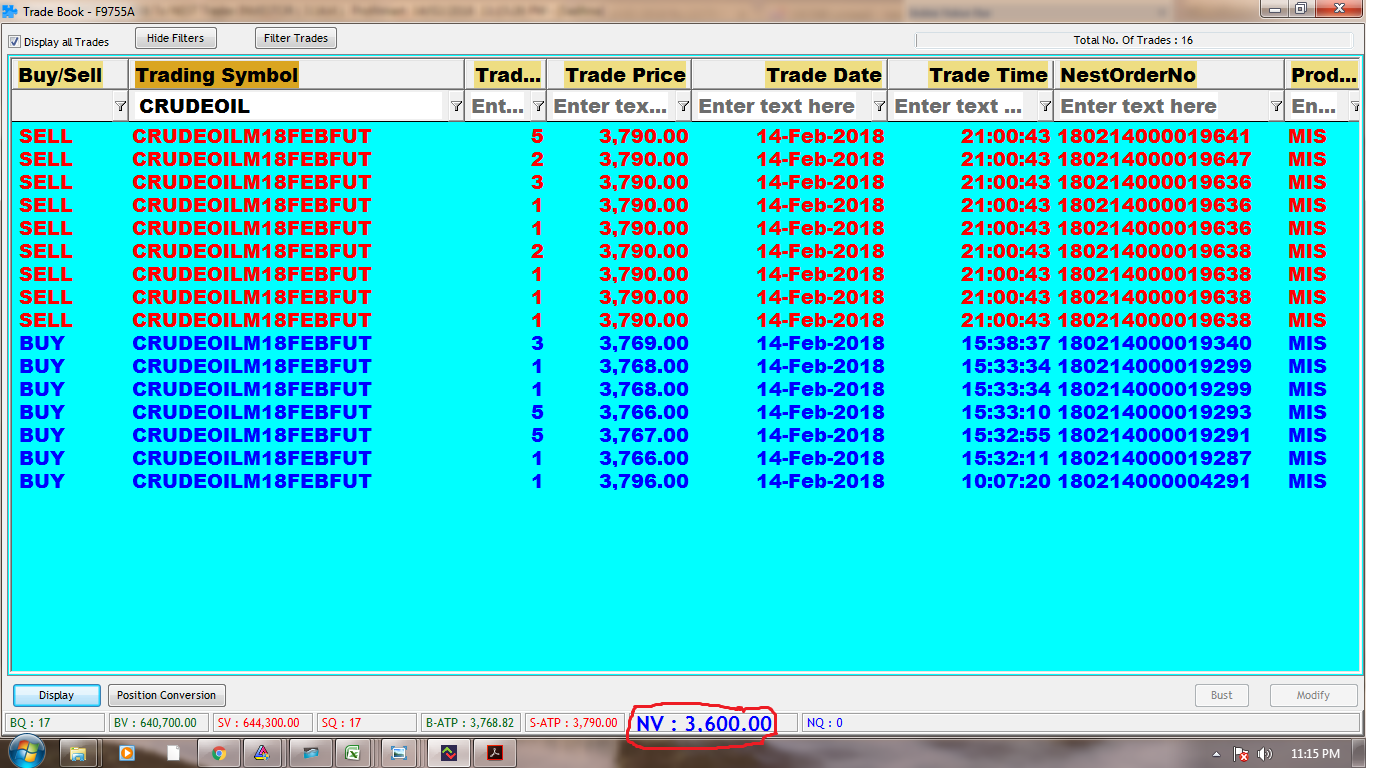Viewport: 1380px width, 768px height.
Task: Open Adobe Reader from the taskbar
Action: (495, 753)
